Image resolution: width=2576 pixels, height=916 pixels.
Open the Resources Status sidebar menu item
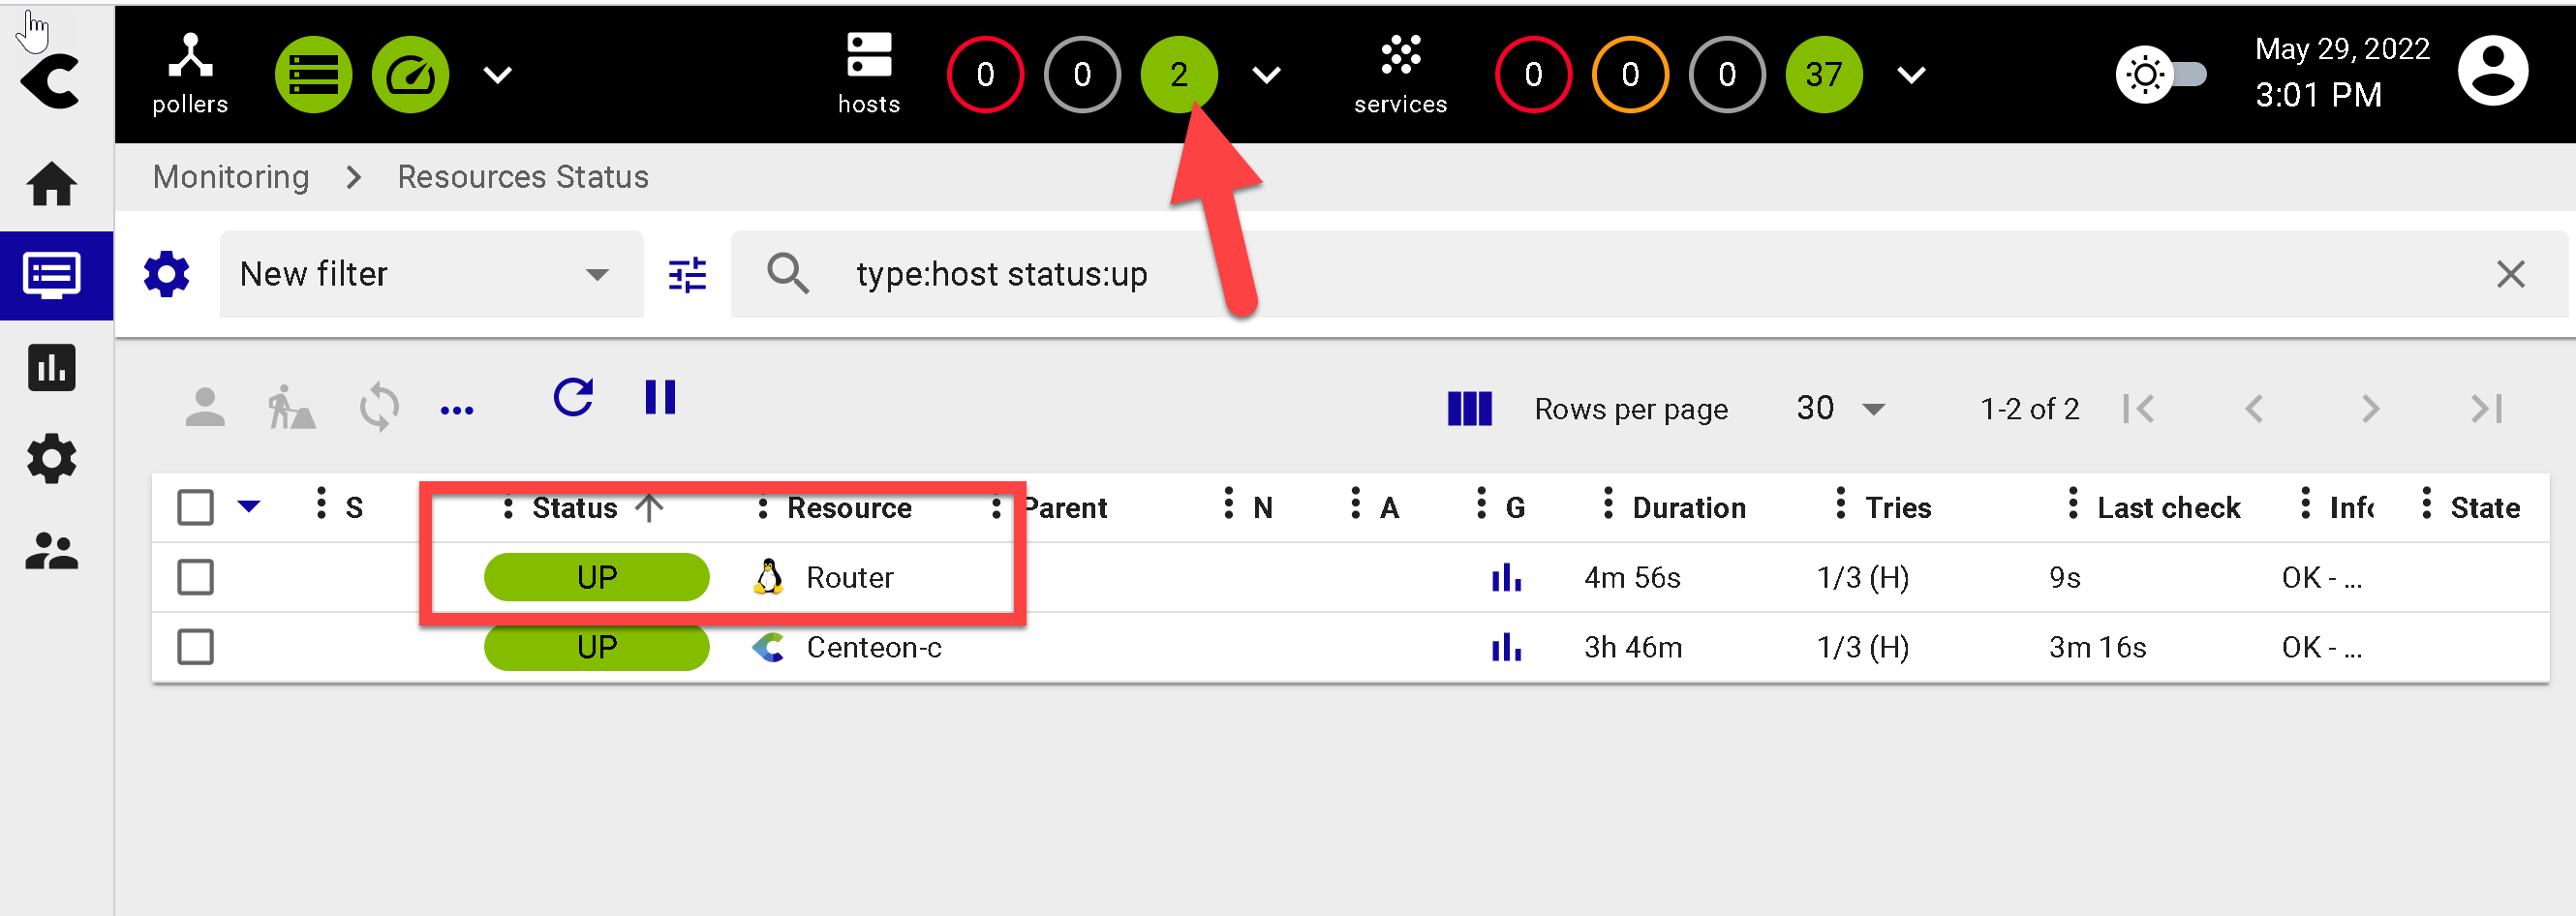click(51, 276)
